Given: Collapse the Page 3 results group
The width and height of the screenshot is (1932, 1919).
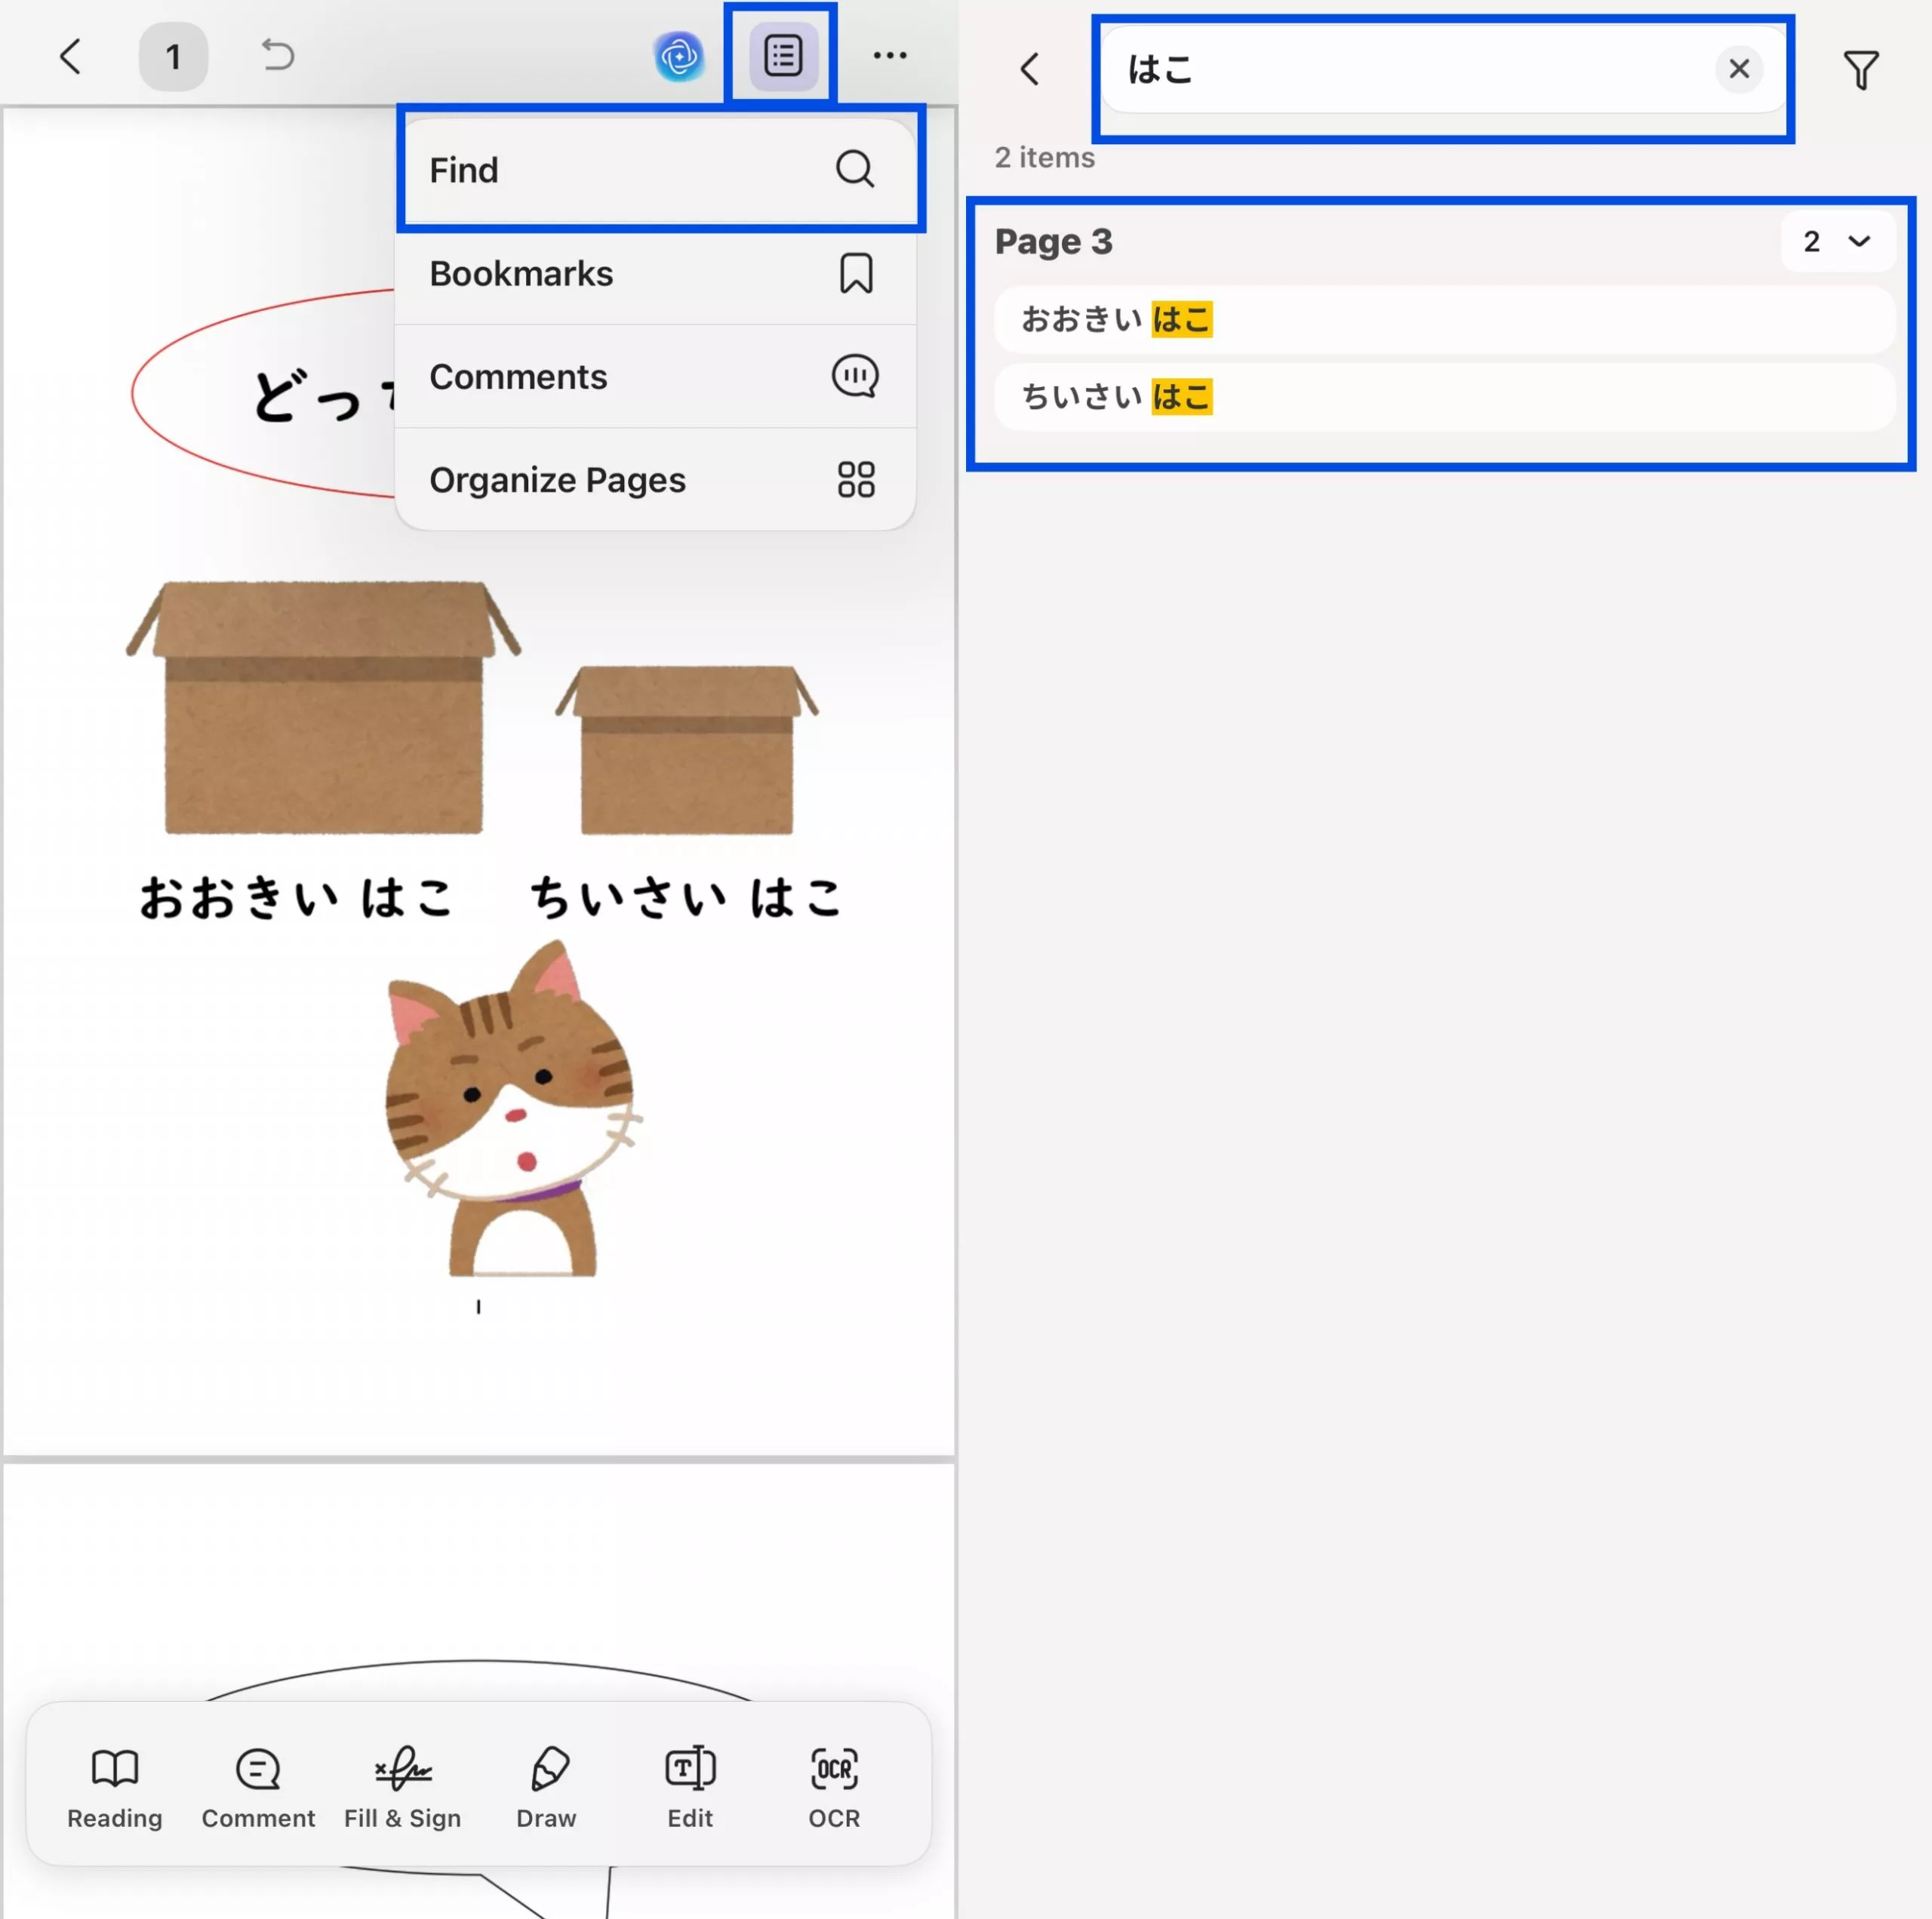Looking at the screenshot, I should pyautogui.click(x=1838, y=241).
